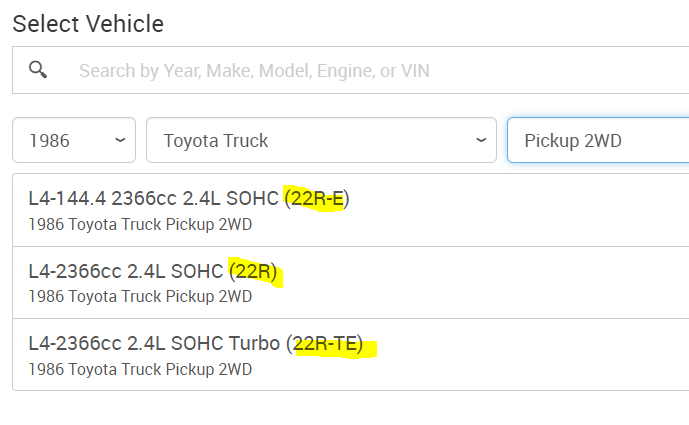Click the highlighted 22R-E engine code

coord(317,198)
